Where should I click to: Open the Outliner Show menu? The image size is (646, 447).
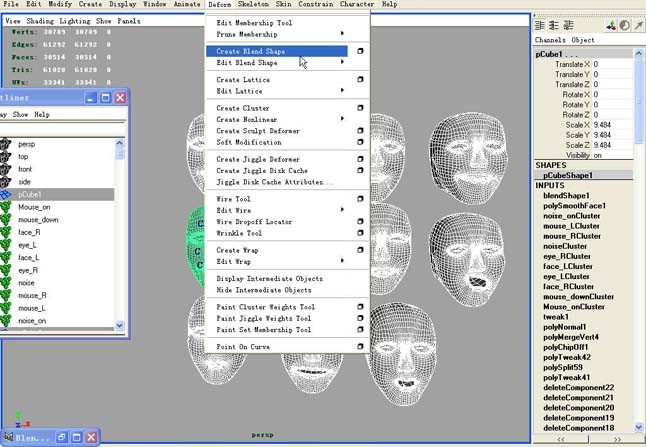(20, 115)
